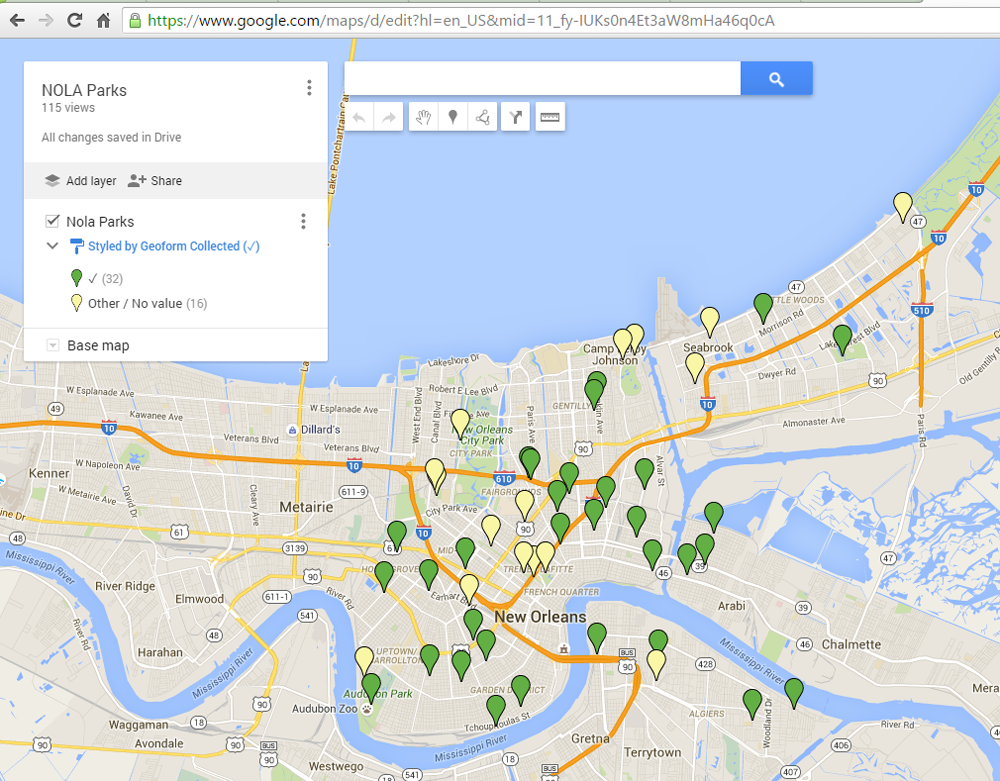Click the browser forward arrow
The image size is (1000, 781).
46,20
